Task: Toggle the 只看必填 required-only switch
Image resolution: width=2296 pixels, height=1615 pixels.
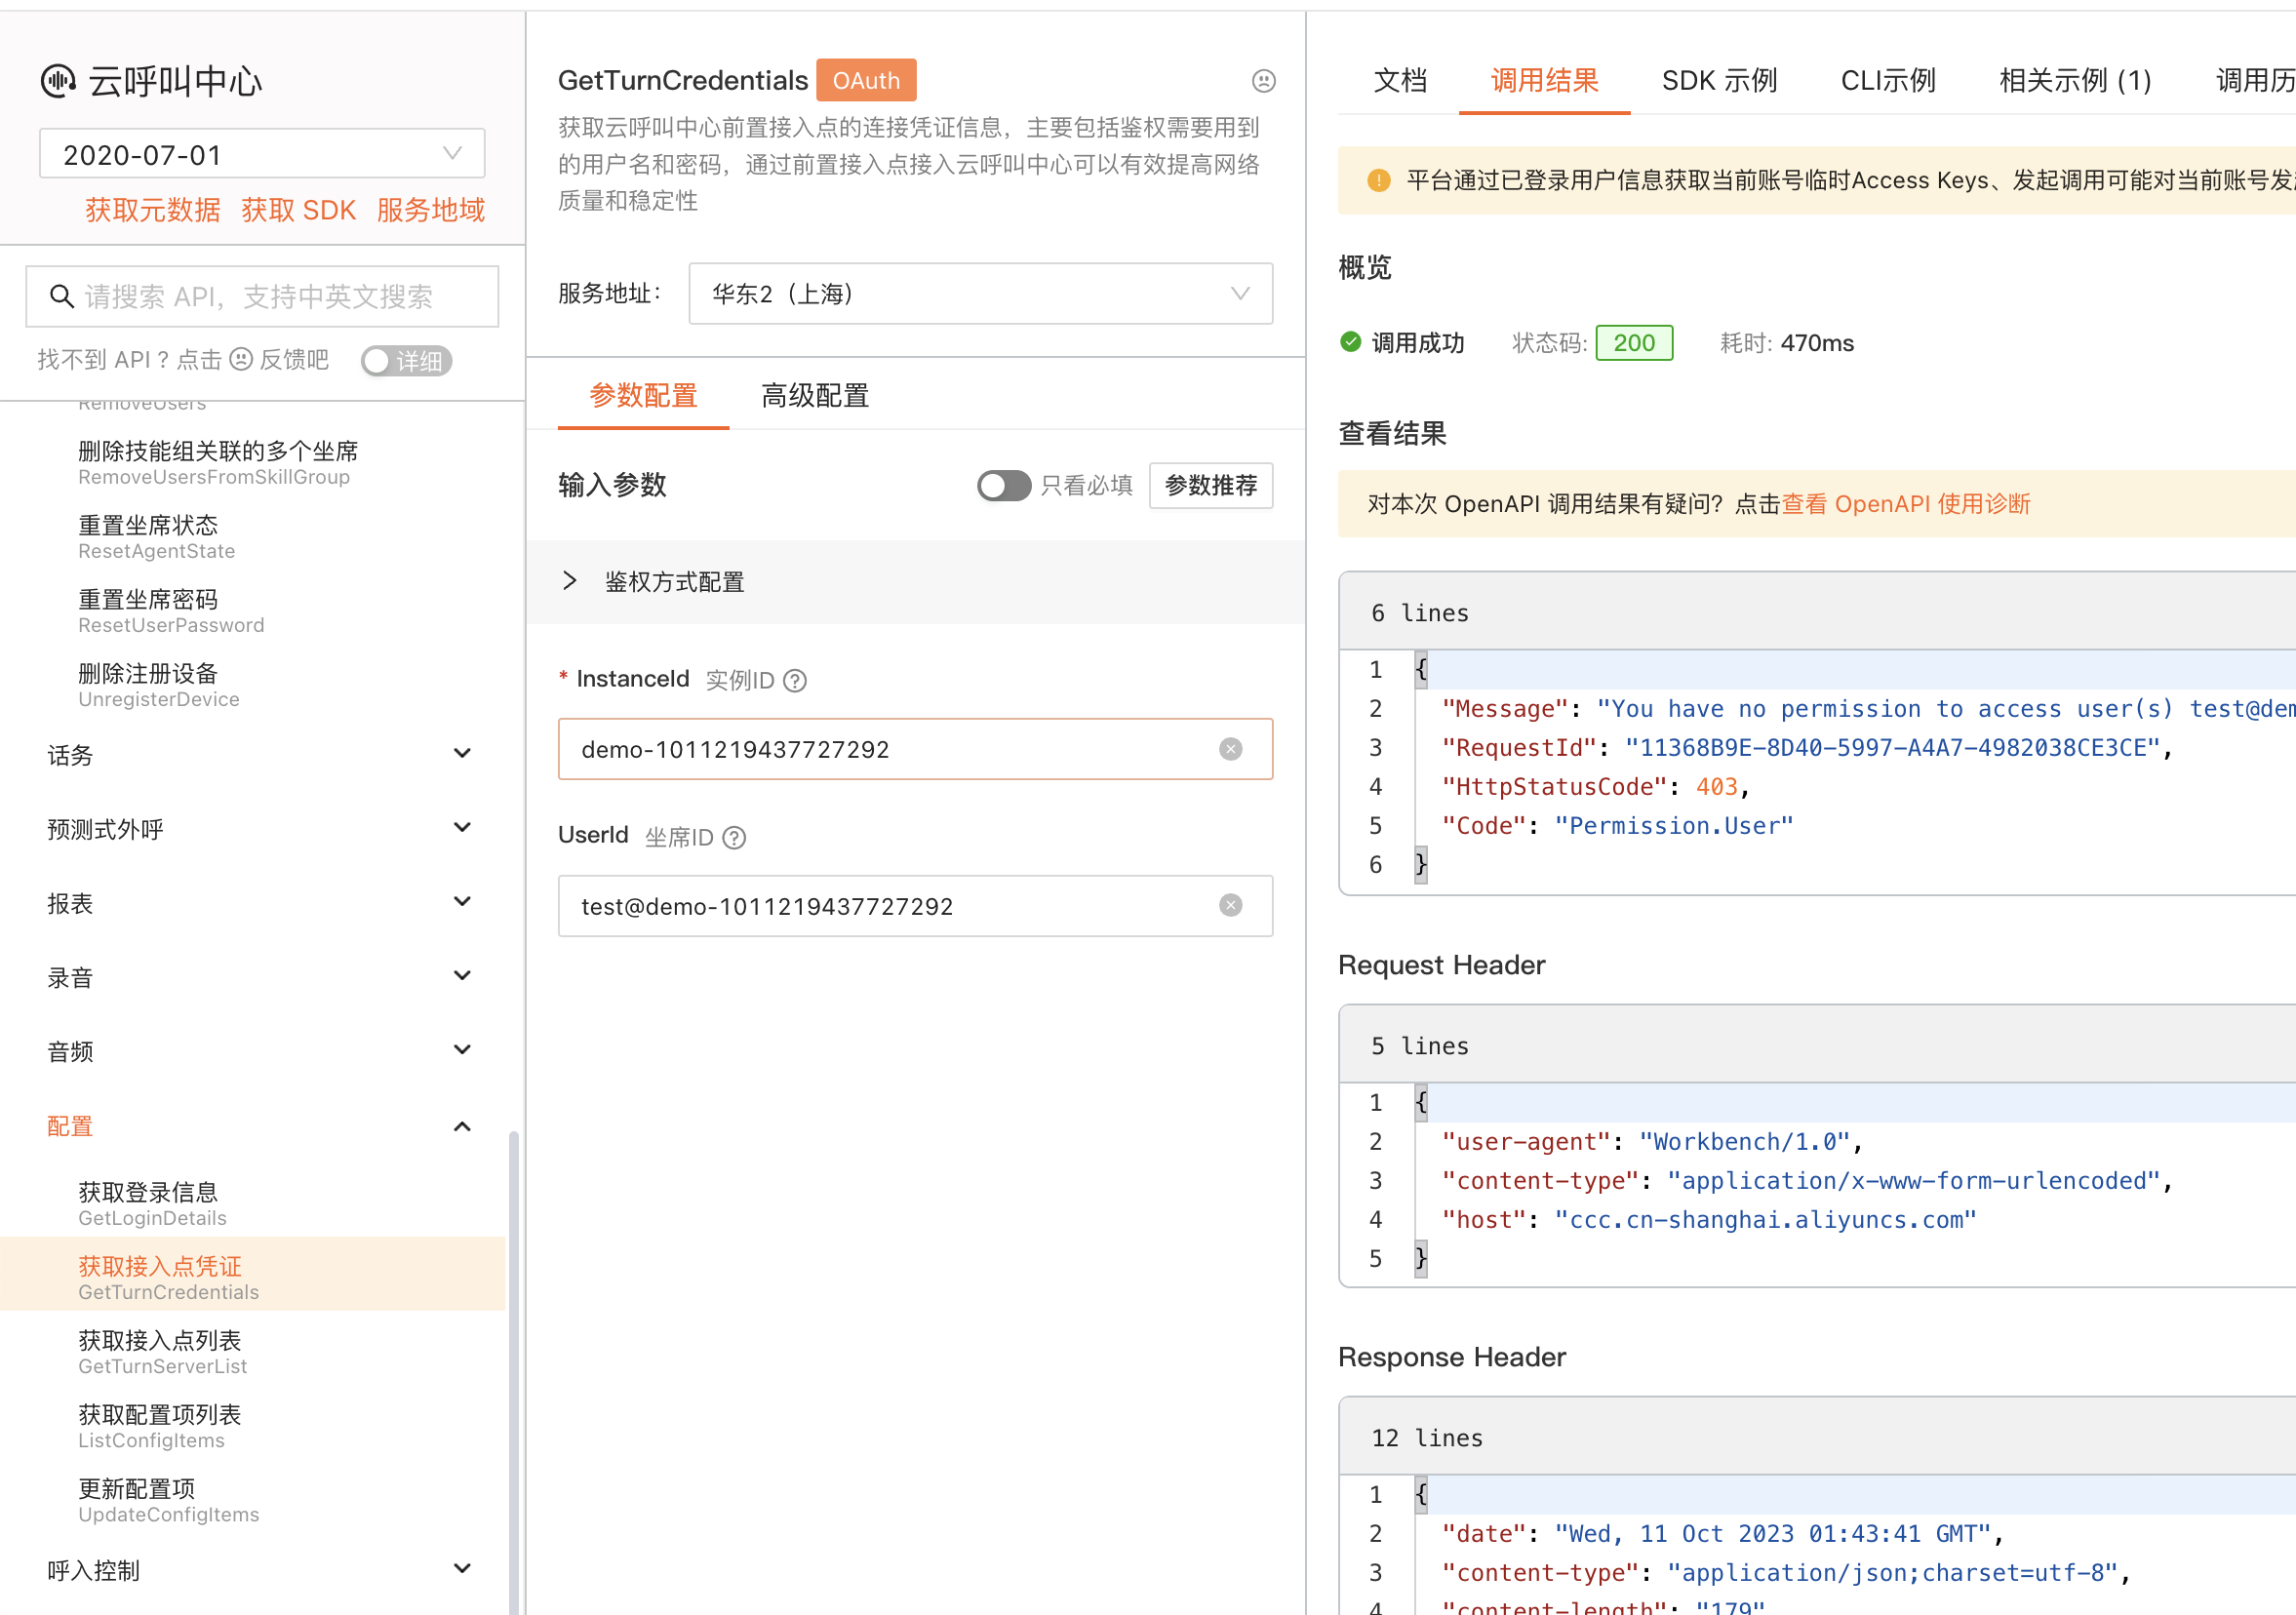Action: tap(1003, 486)
